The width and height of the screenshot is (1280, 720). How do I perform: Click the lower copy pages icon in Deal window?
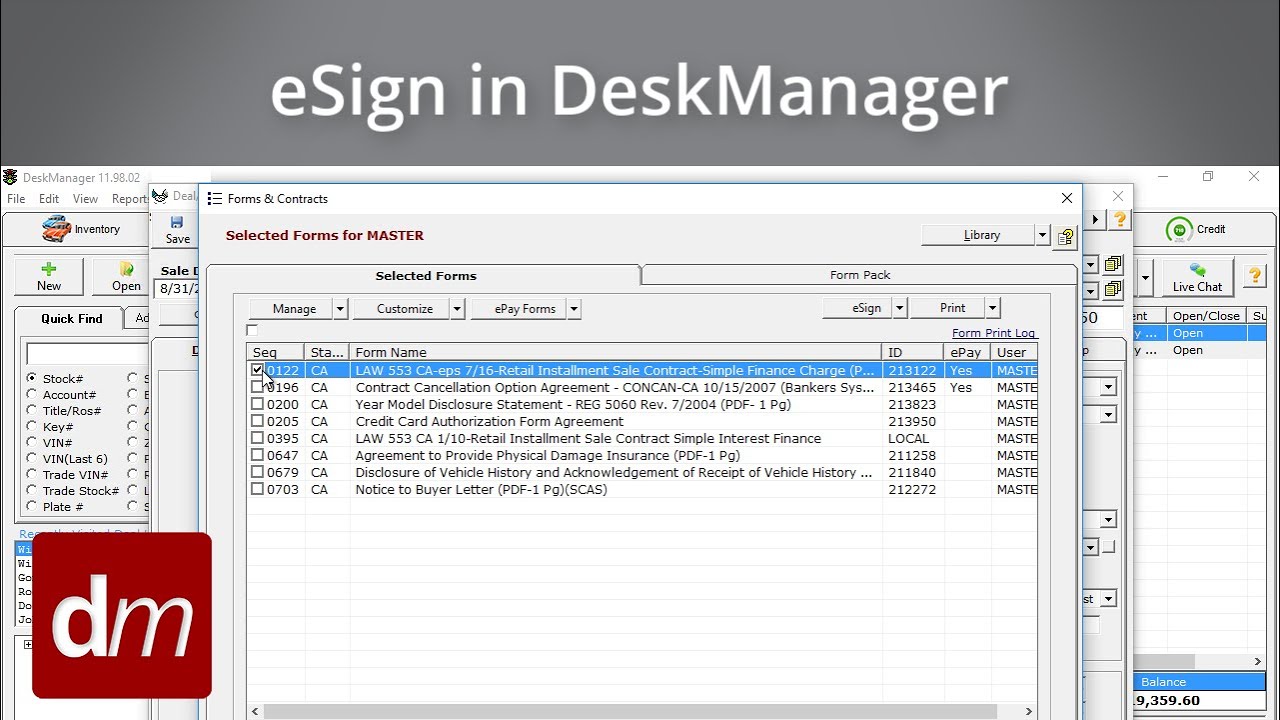point(1113,290)
